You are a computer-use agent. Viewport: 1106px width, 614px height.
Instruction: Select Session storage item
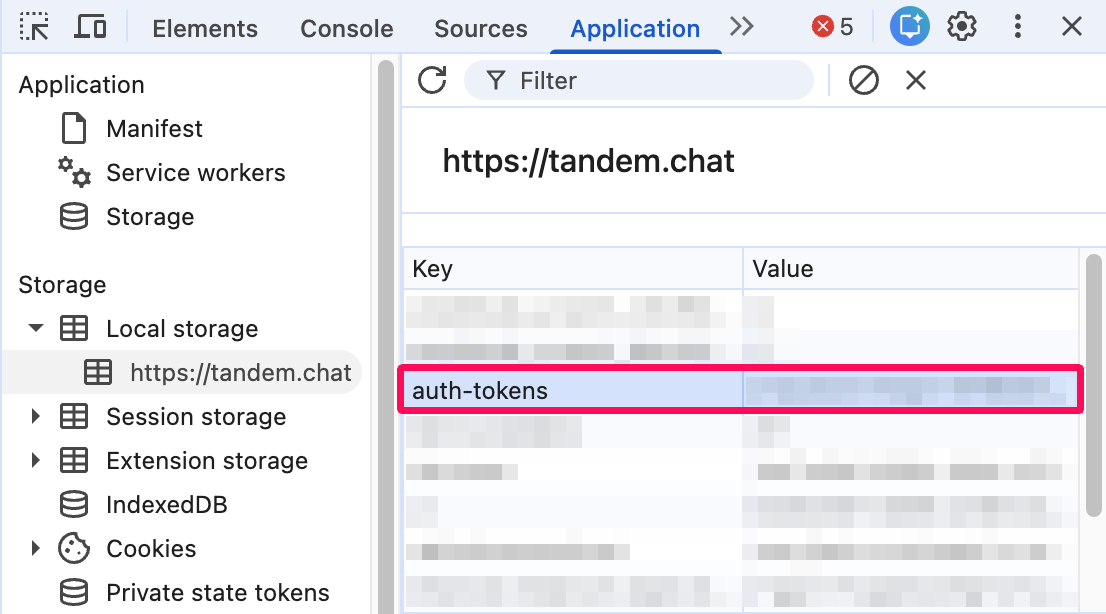[x=196, y=416]
